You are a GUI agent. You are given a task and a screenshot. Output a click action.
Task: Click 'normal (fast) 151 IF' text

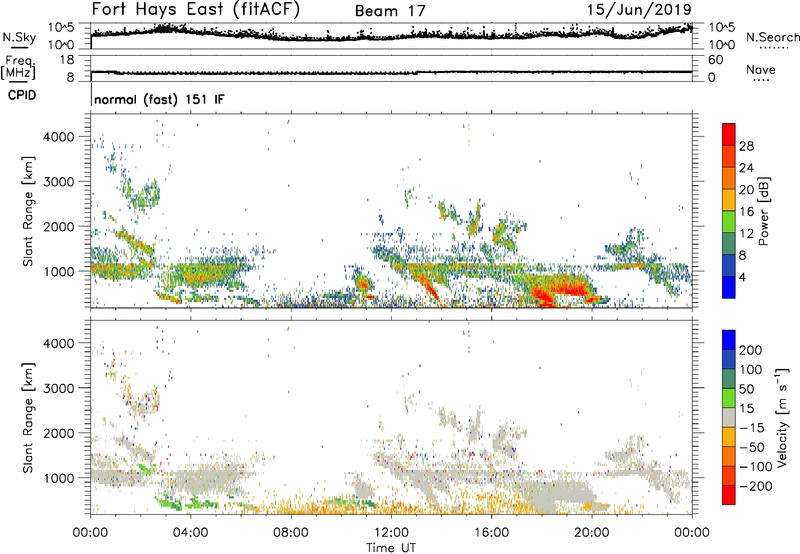pos(159,99)
